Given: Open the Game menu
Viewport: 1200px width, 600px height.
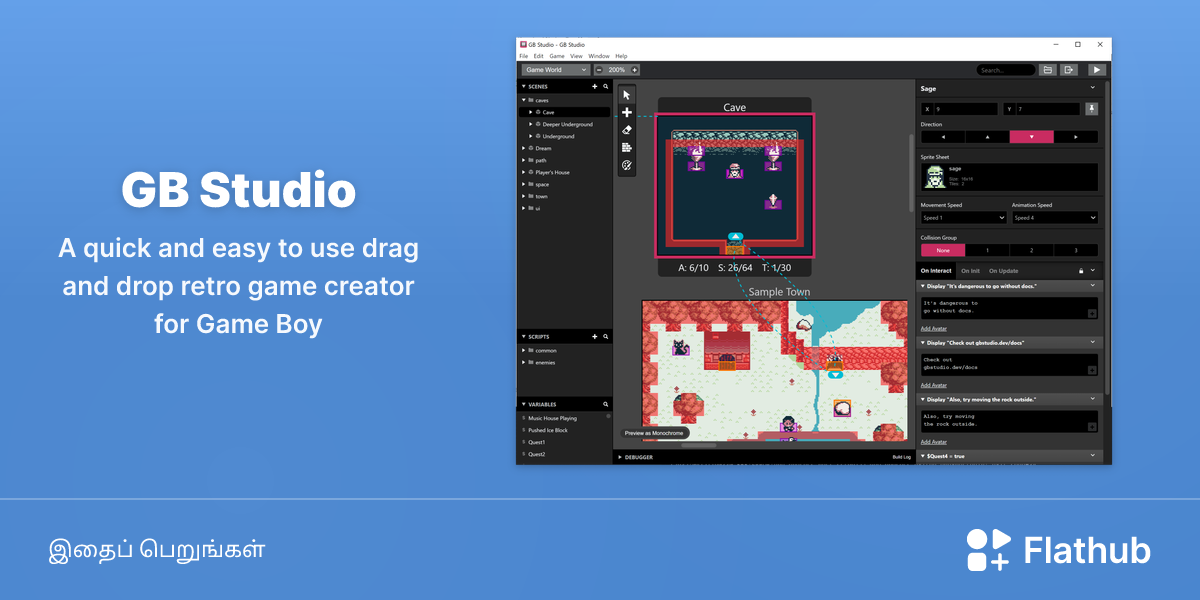Looking at the screenshot, I should [x=557, y=56].
